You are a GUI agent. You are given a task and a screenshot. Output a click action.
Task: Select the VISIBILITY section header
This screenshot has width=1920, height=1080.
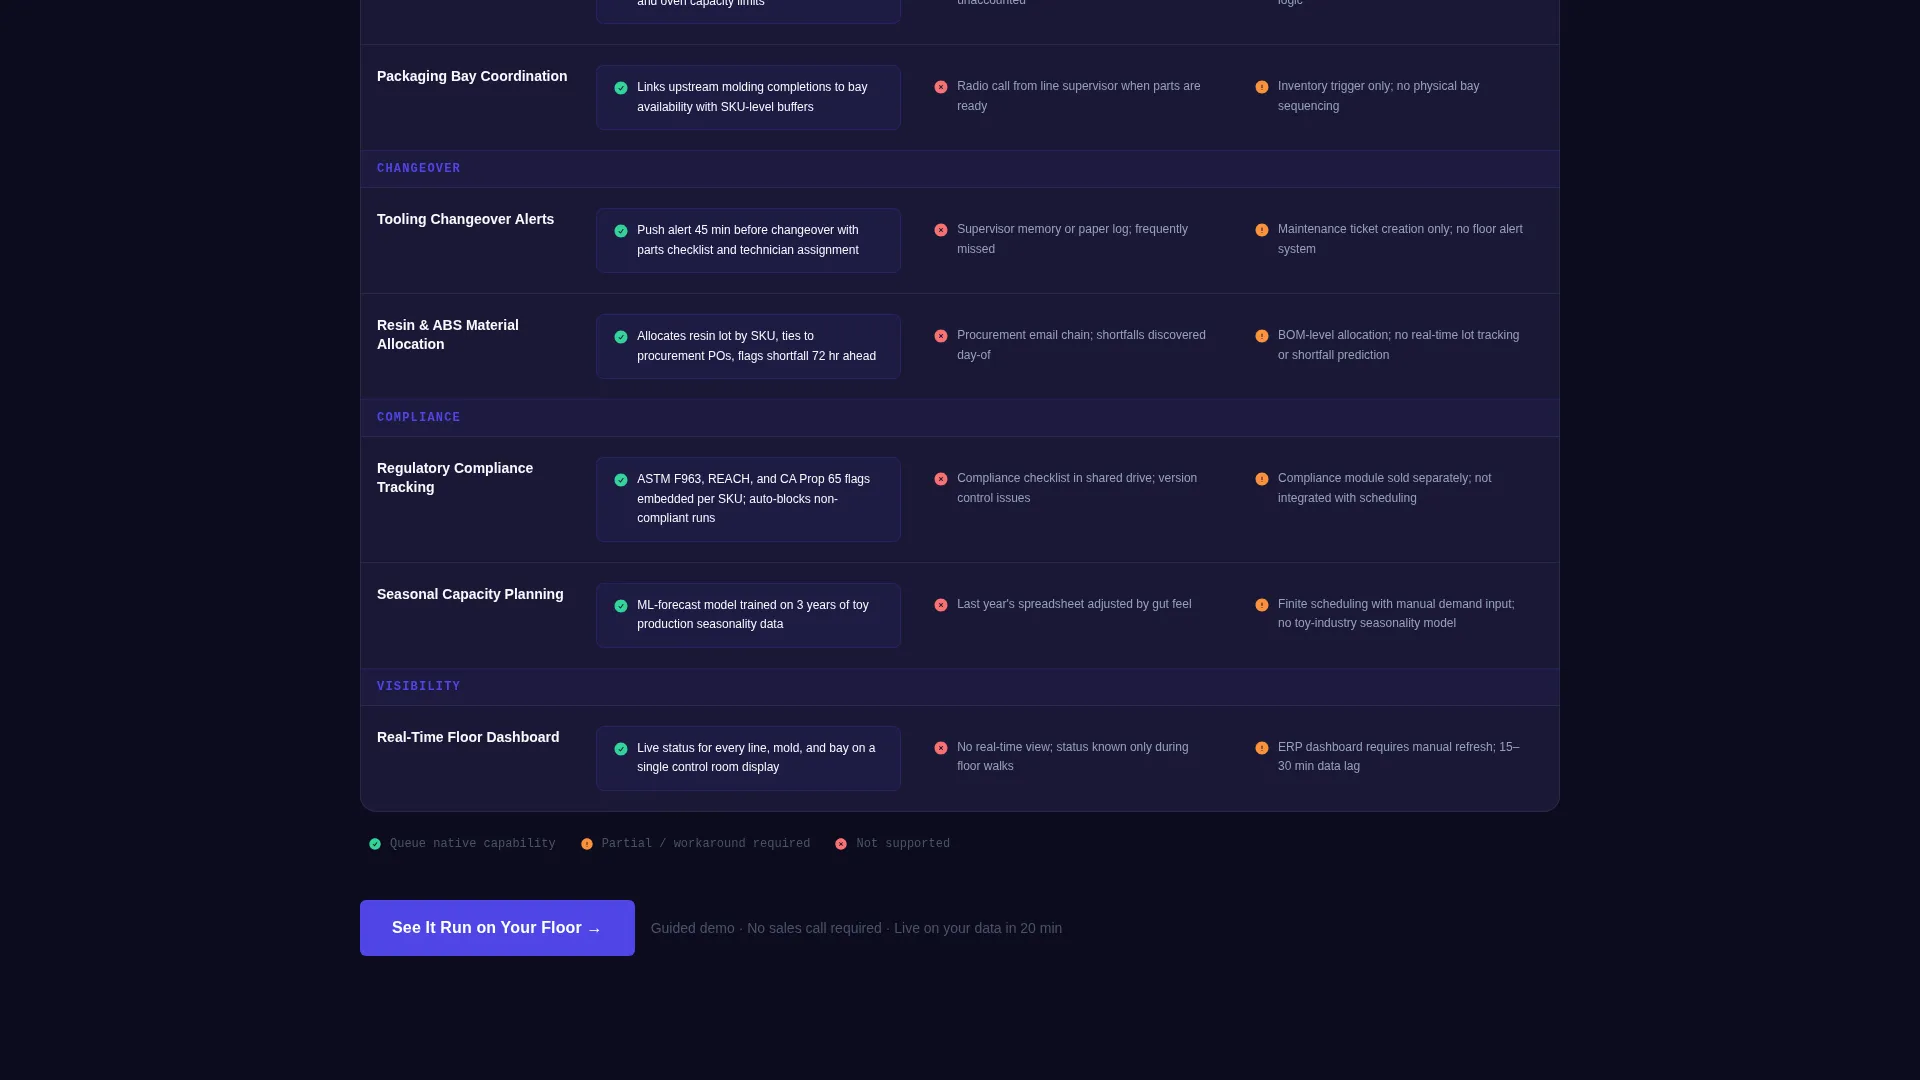[419, 687]
